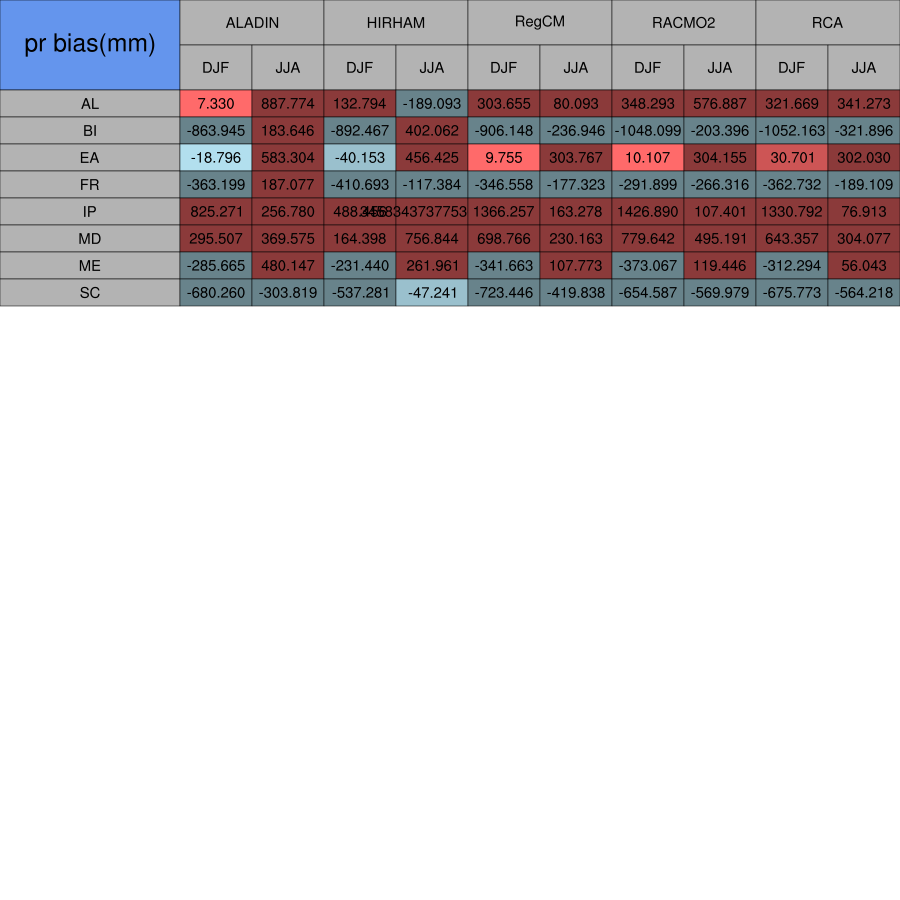This screenshot has height=900, width=900.
Task: Select the SC row label
Action: pyautogui.click(x=90, y=293)
